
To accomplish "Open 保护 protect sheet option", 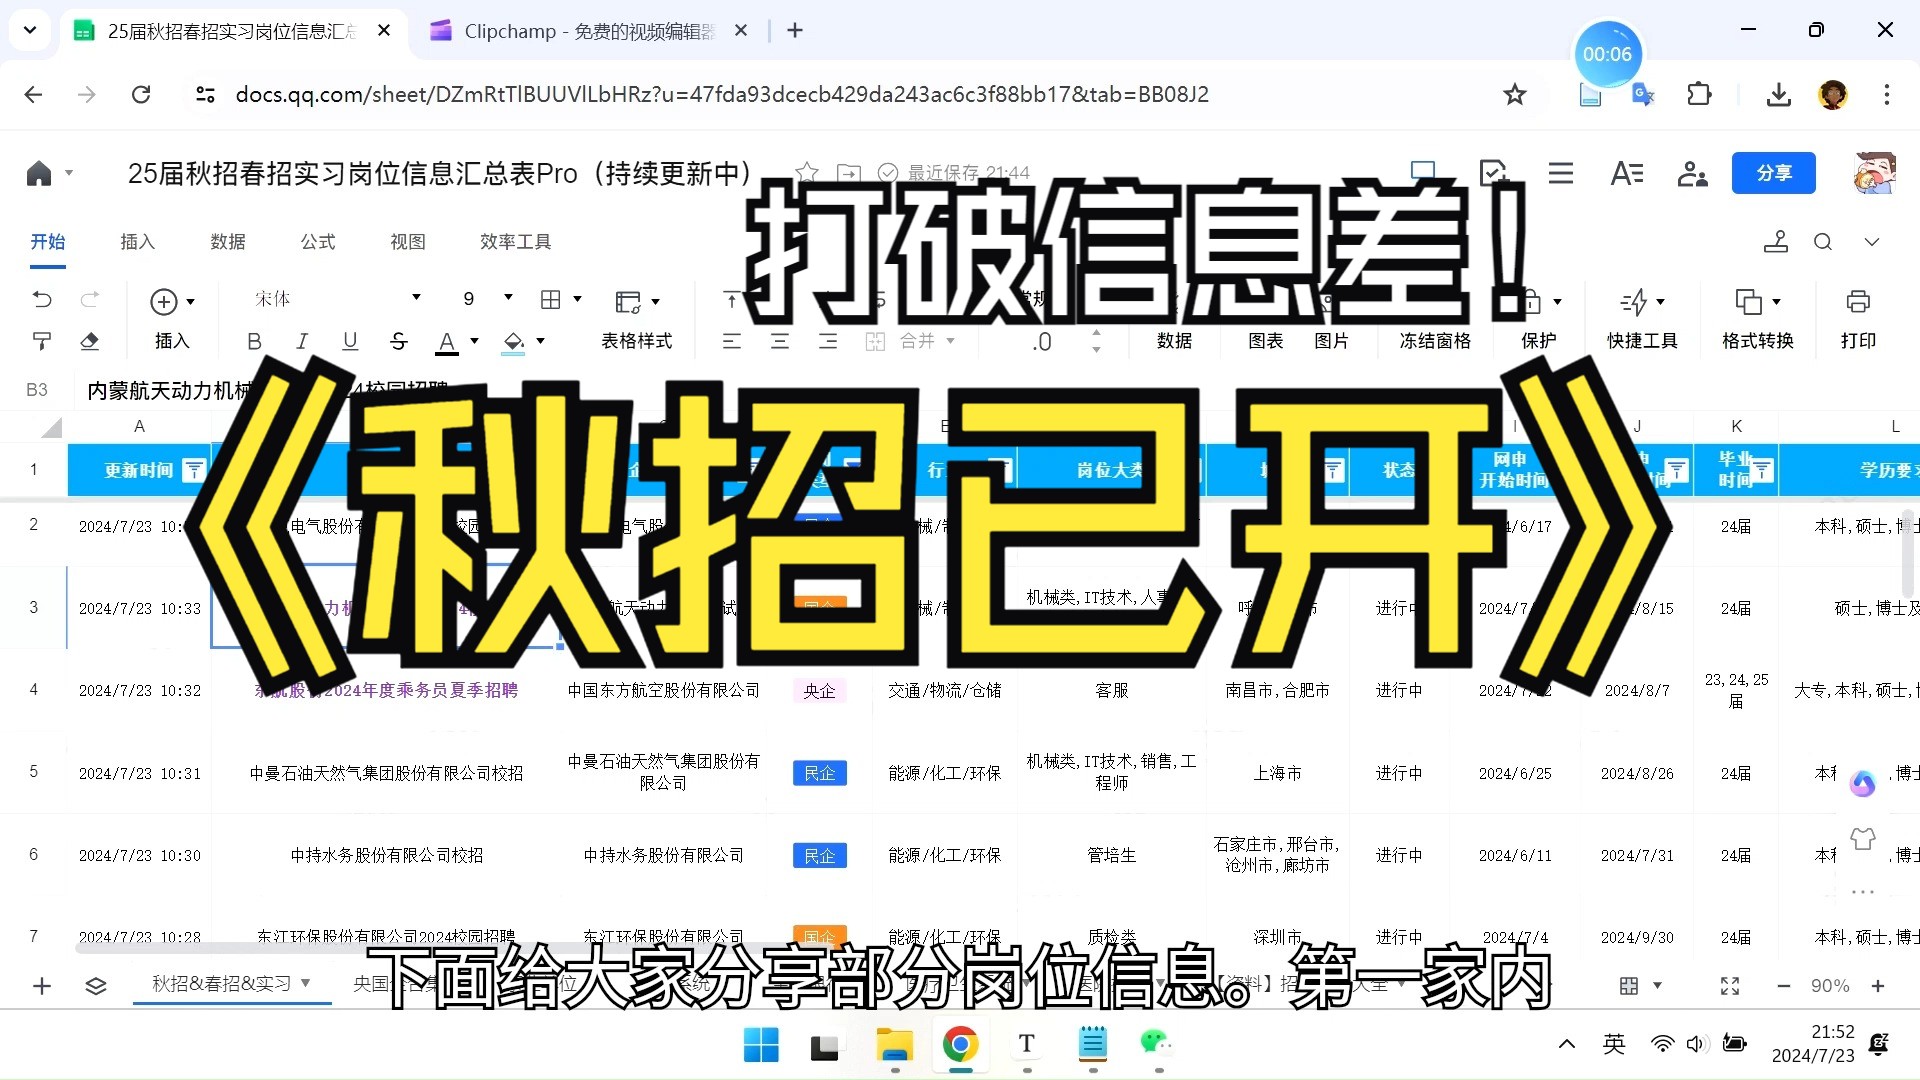I will point(1539,341).
